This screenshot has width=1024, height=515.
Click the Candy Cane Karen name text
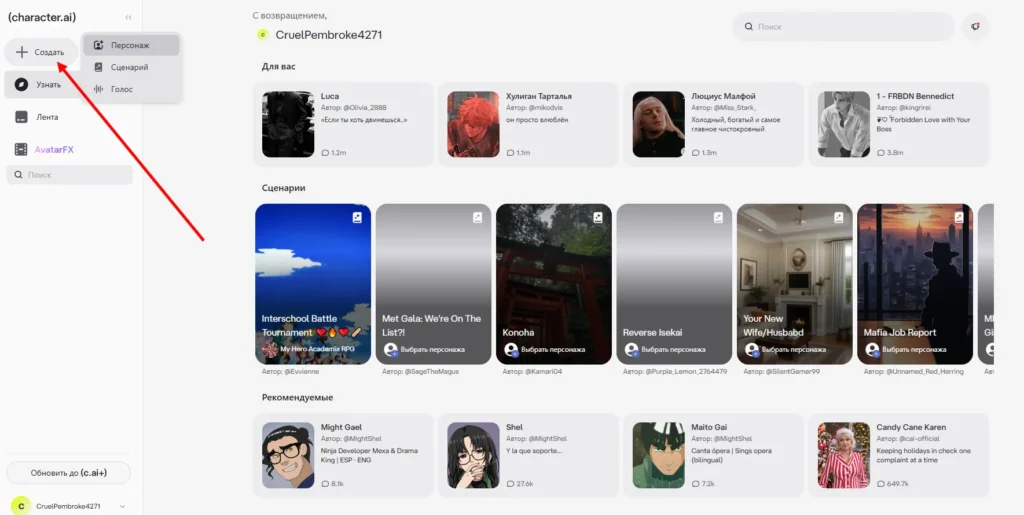point(911,427)
